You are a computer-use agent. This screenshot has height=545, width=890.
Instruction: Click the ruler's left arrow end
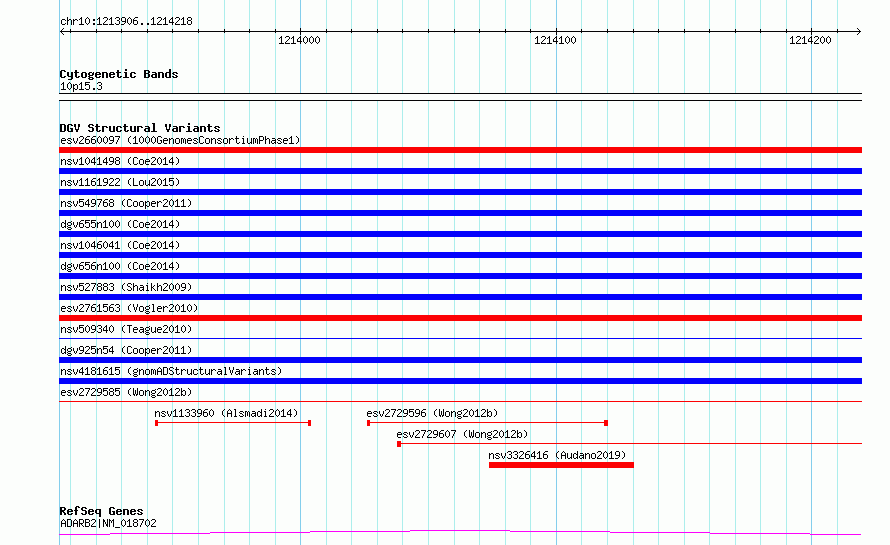62,31
